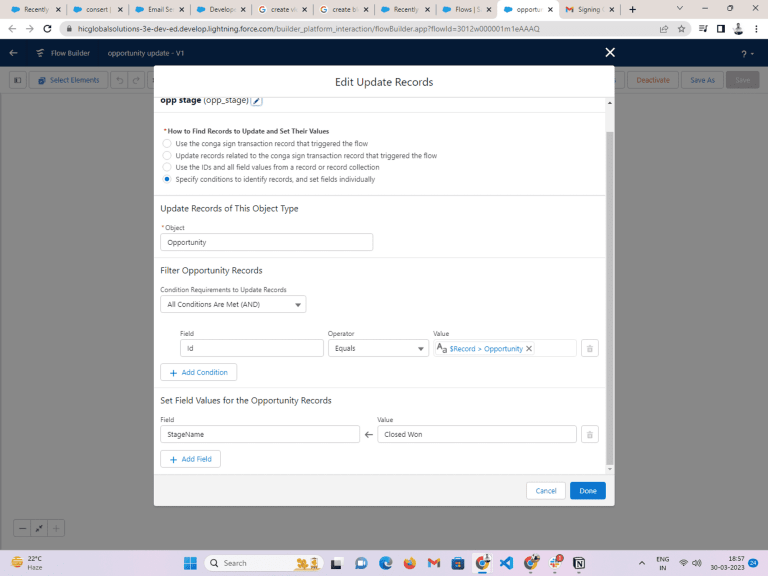Open a new browser tab
This screenshot has width=768, height=576.
[x=632, y=10]
